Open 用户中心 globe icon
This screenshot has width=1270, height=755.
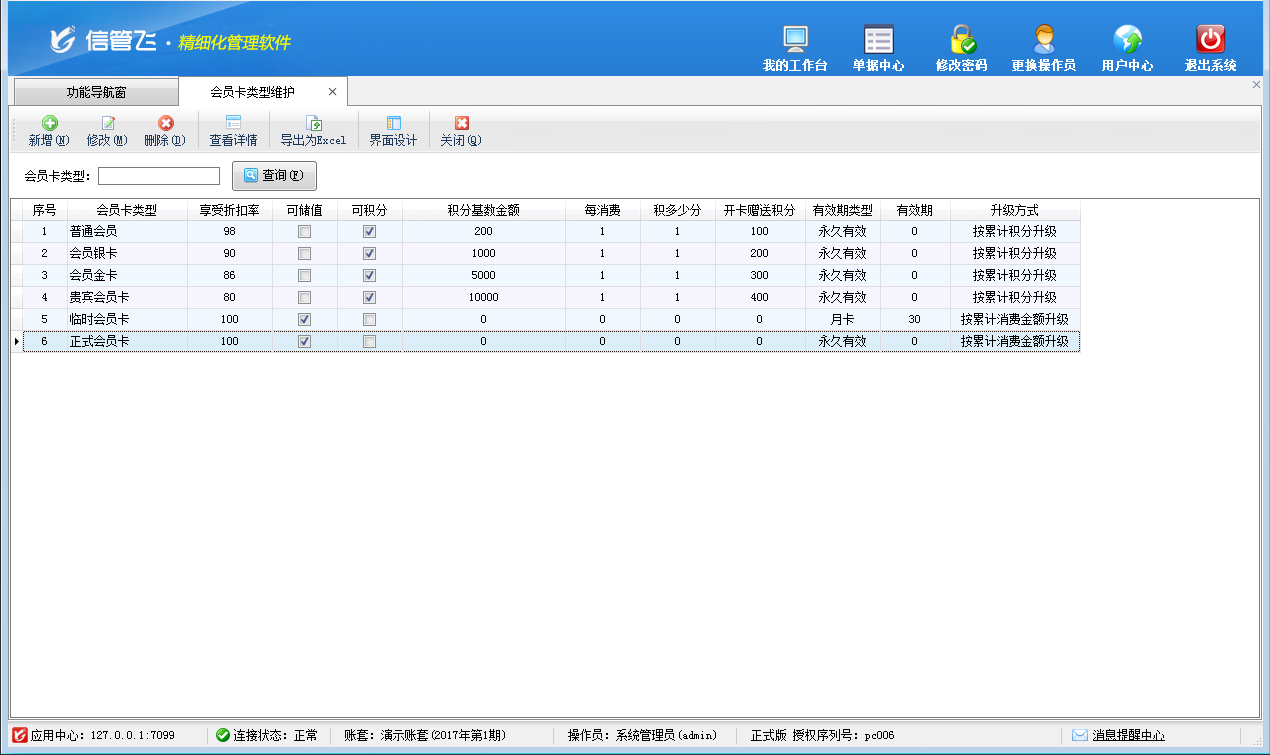[x=1127, y=40]
